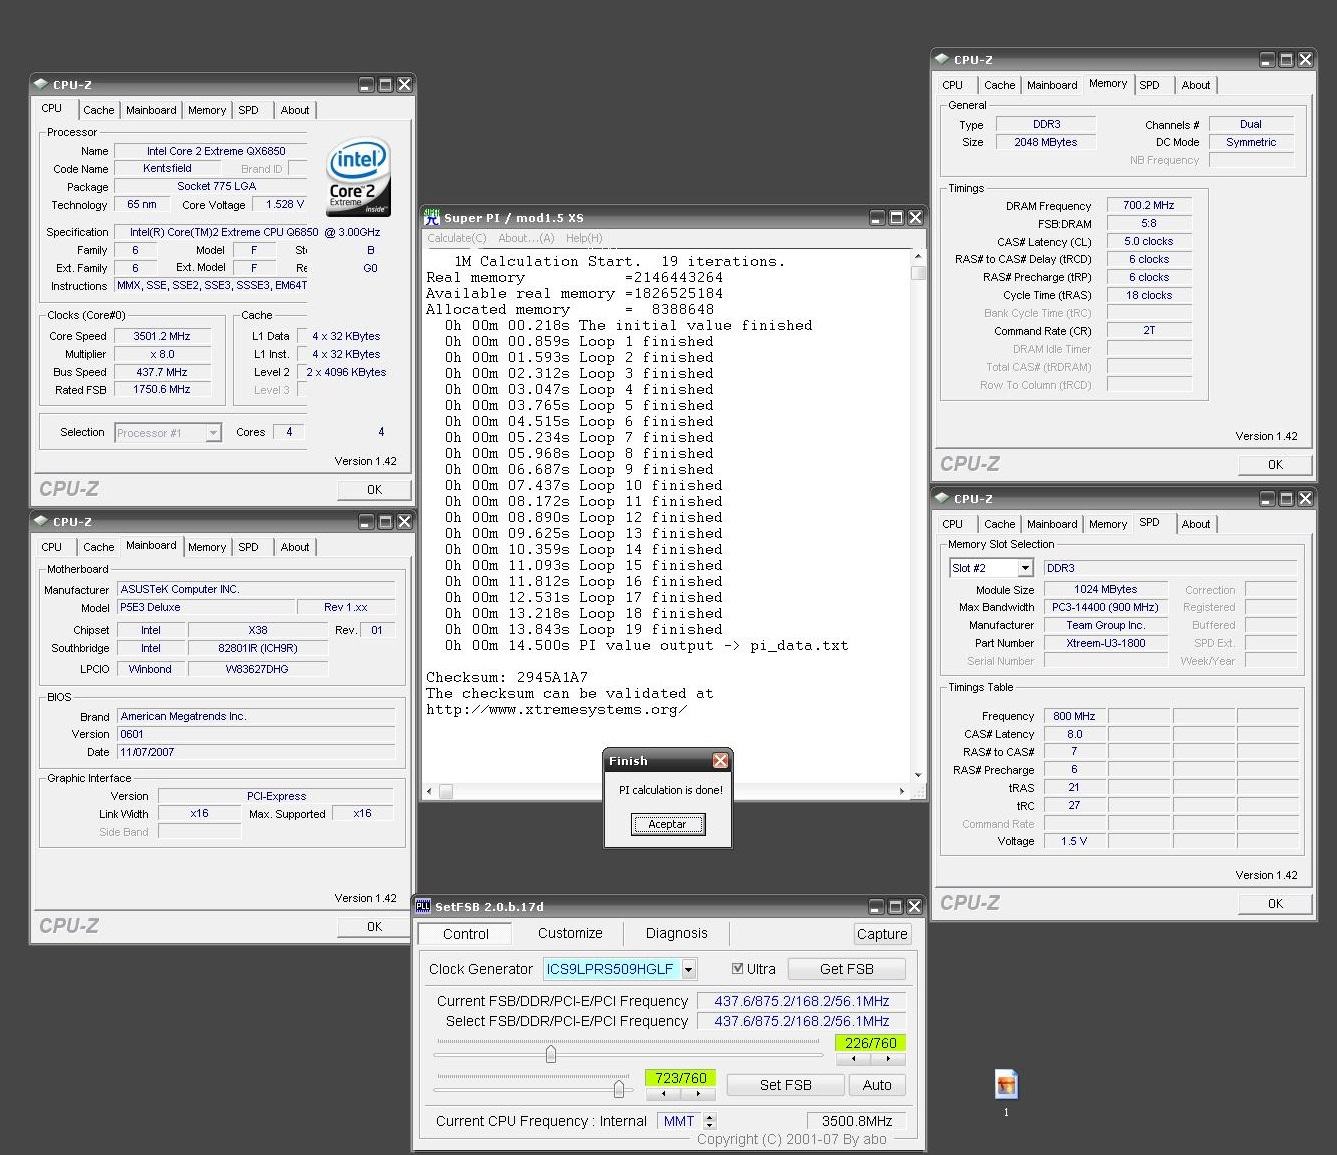Click the DRAM Frequency value 700.2 MHz
Image resolution: width=1337 pixels, height=1155 pixels.
pyautogui.click(x=1149, y=205)
